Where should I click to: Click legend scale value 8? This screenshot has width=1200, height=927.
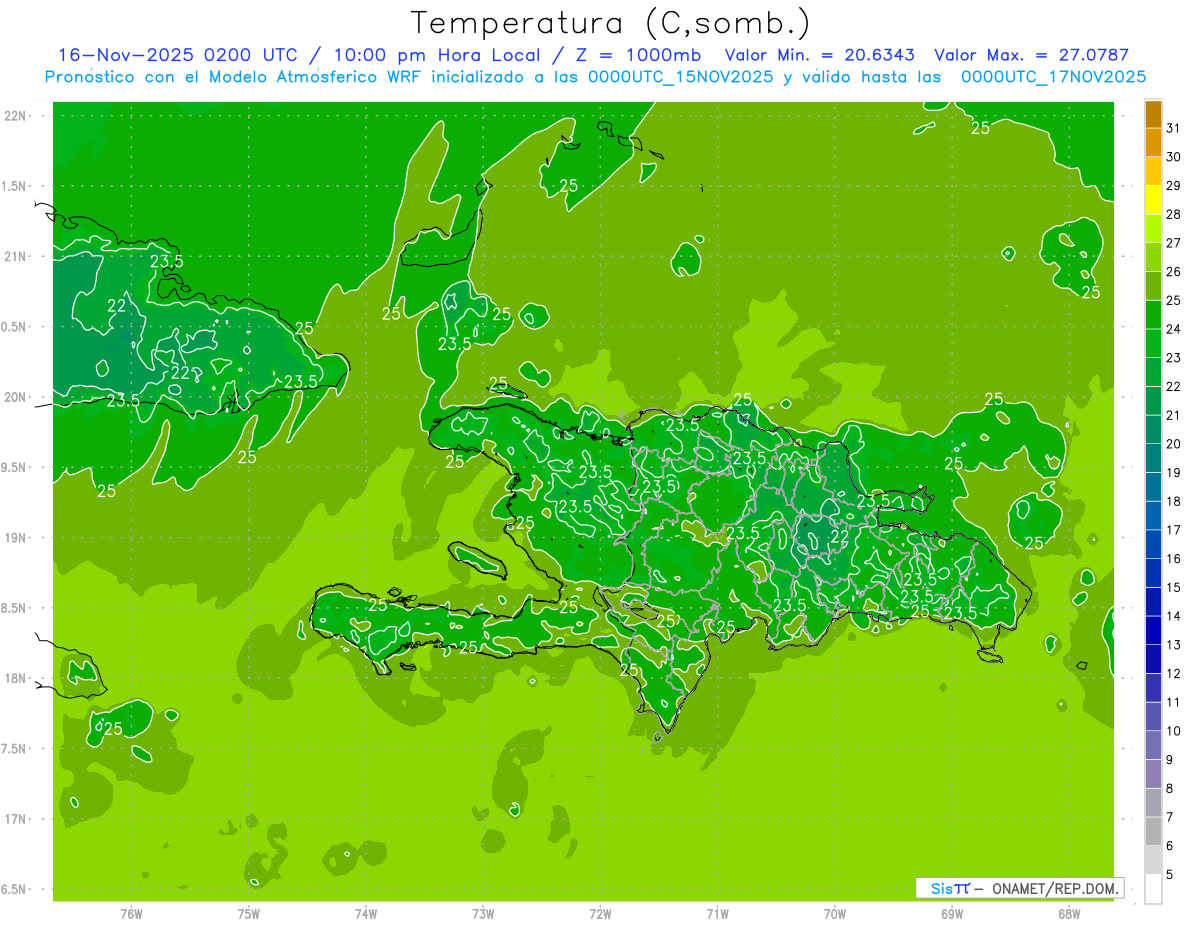[1170, 788]
